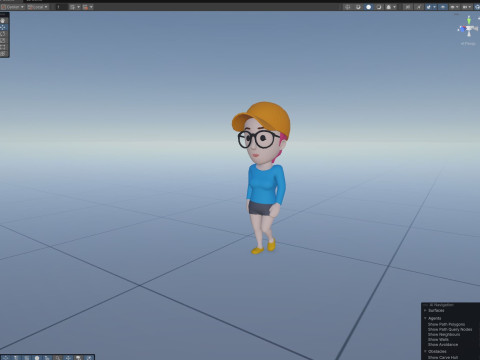
Task: Toggle Show Carve Hull option
Action: pos(443,357)
